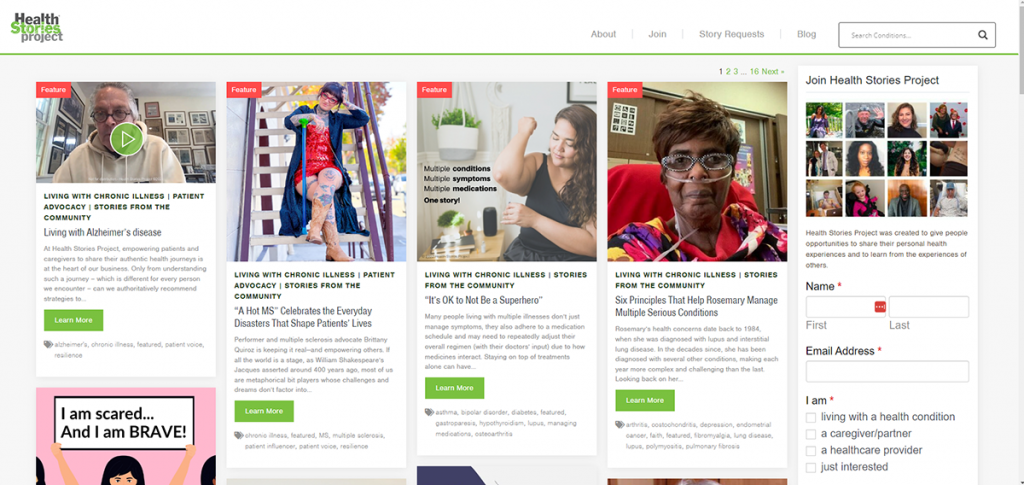Click the tag icon under Superhero post

click(x=429, y=412)
